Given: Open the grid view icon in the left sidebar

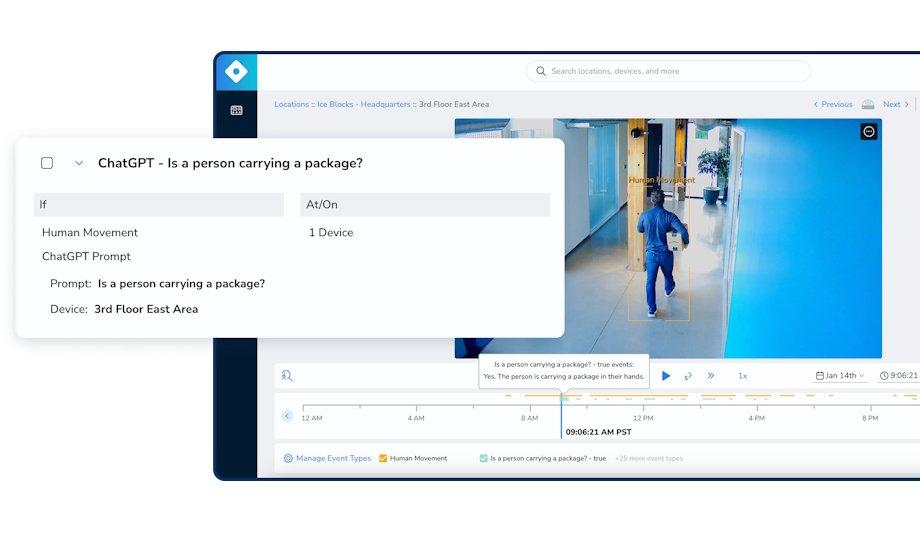Looking at the screenshot, I should [x=237, y=110].
